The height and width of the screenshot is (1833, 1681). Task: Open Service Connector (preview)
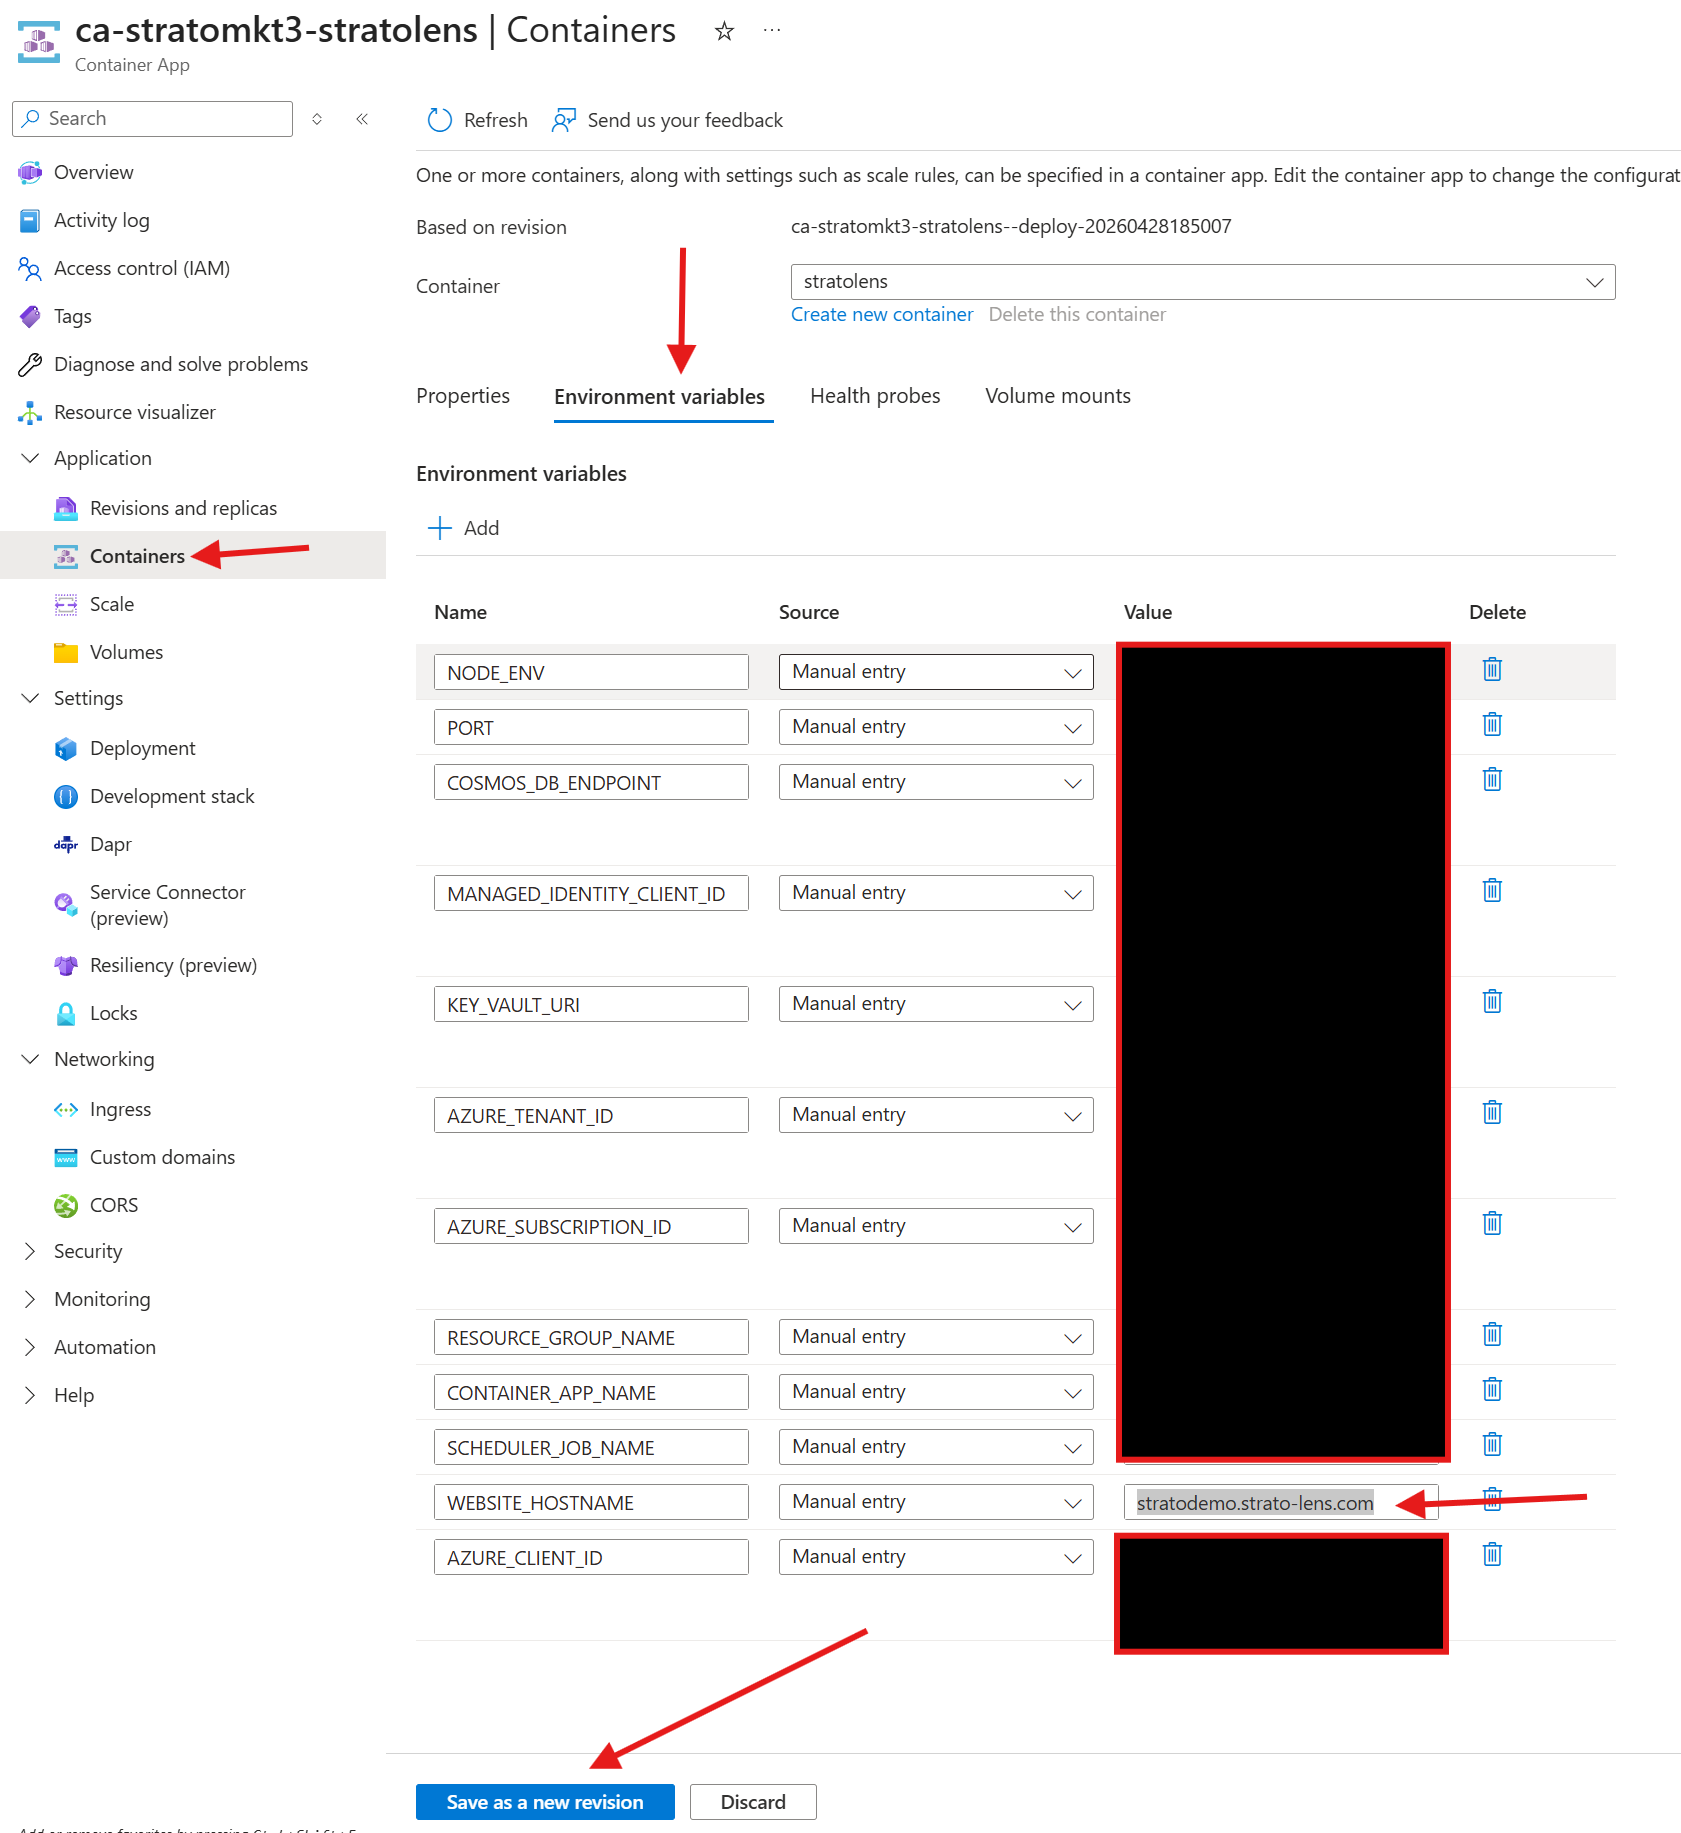[x=167, y=905]
